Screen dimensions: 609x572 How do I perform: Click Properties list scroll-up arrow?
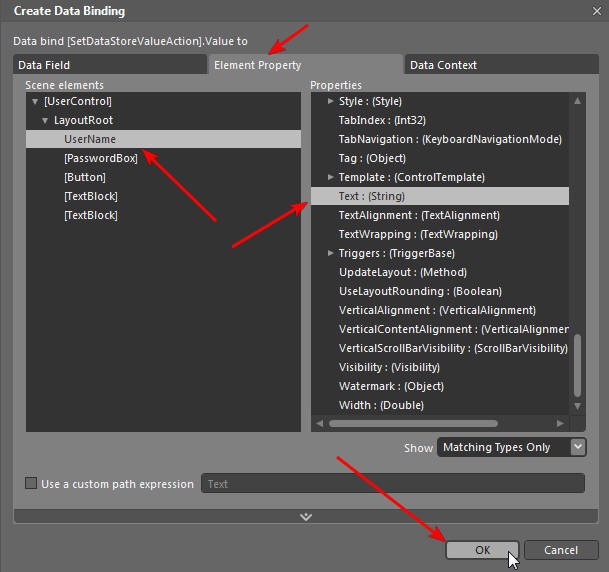578,101
